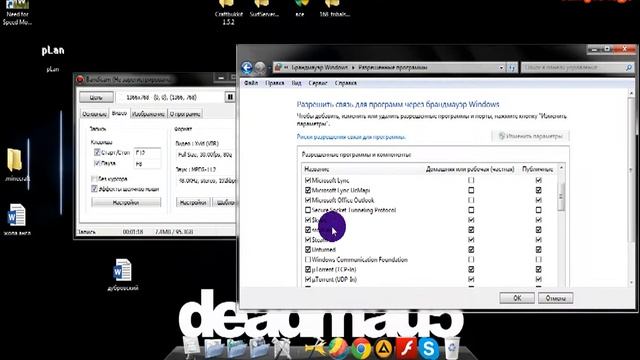Toggle Unturned private network checkbox
Image resolution: width=640 pixels, height=360 pixels.
471,249
